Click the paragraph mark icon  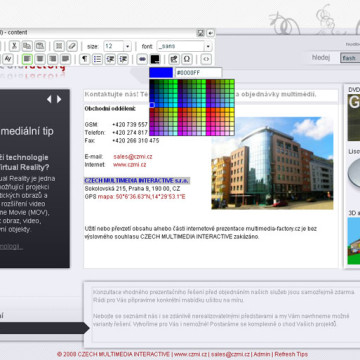pyautogui.click(x=85, y=59)
